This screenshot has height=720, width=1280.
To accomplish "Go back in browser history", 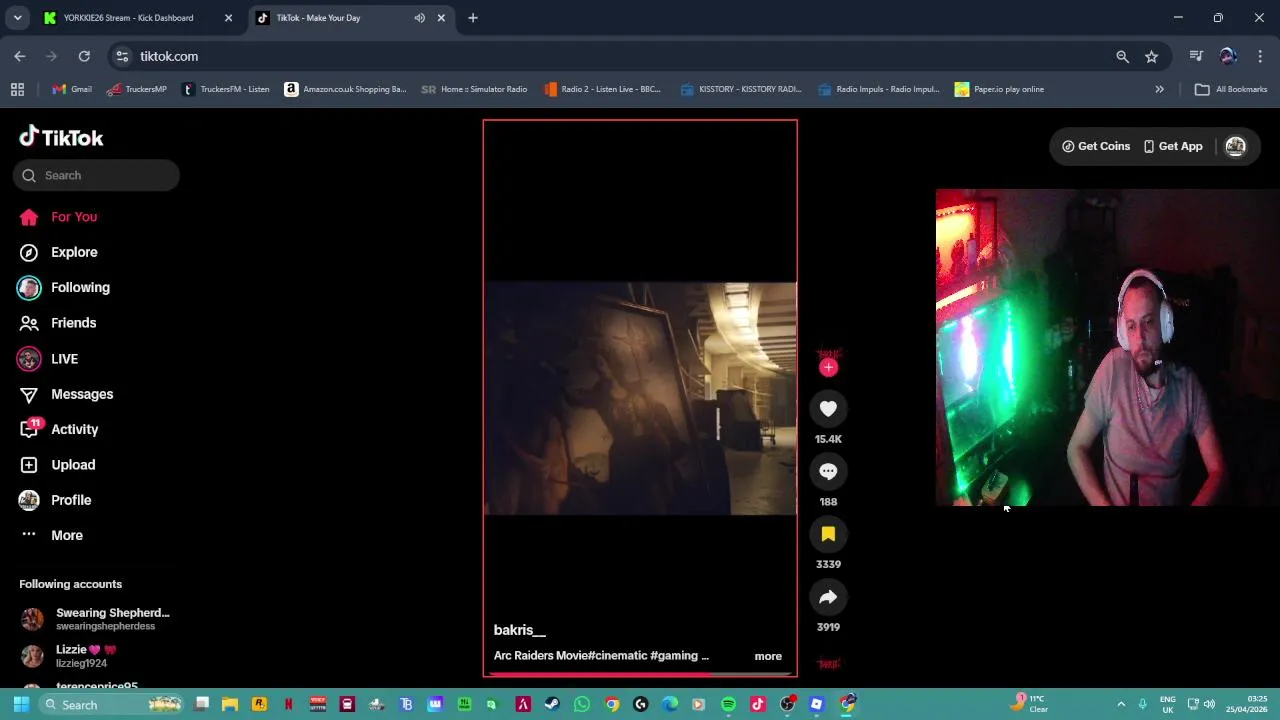I will pos(20,56).
